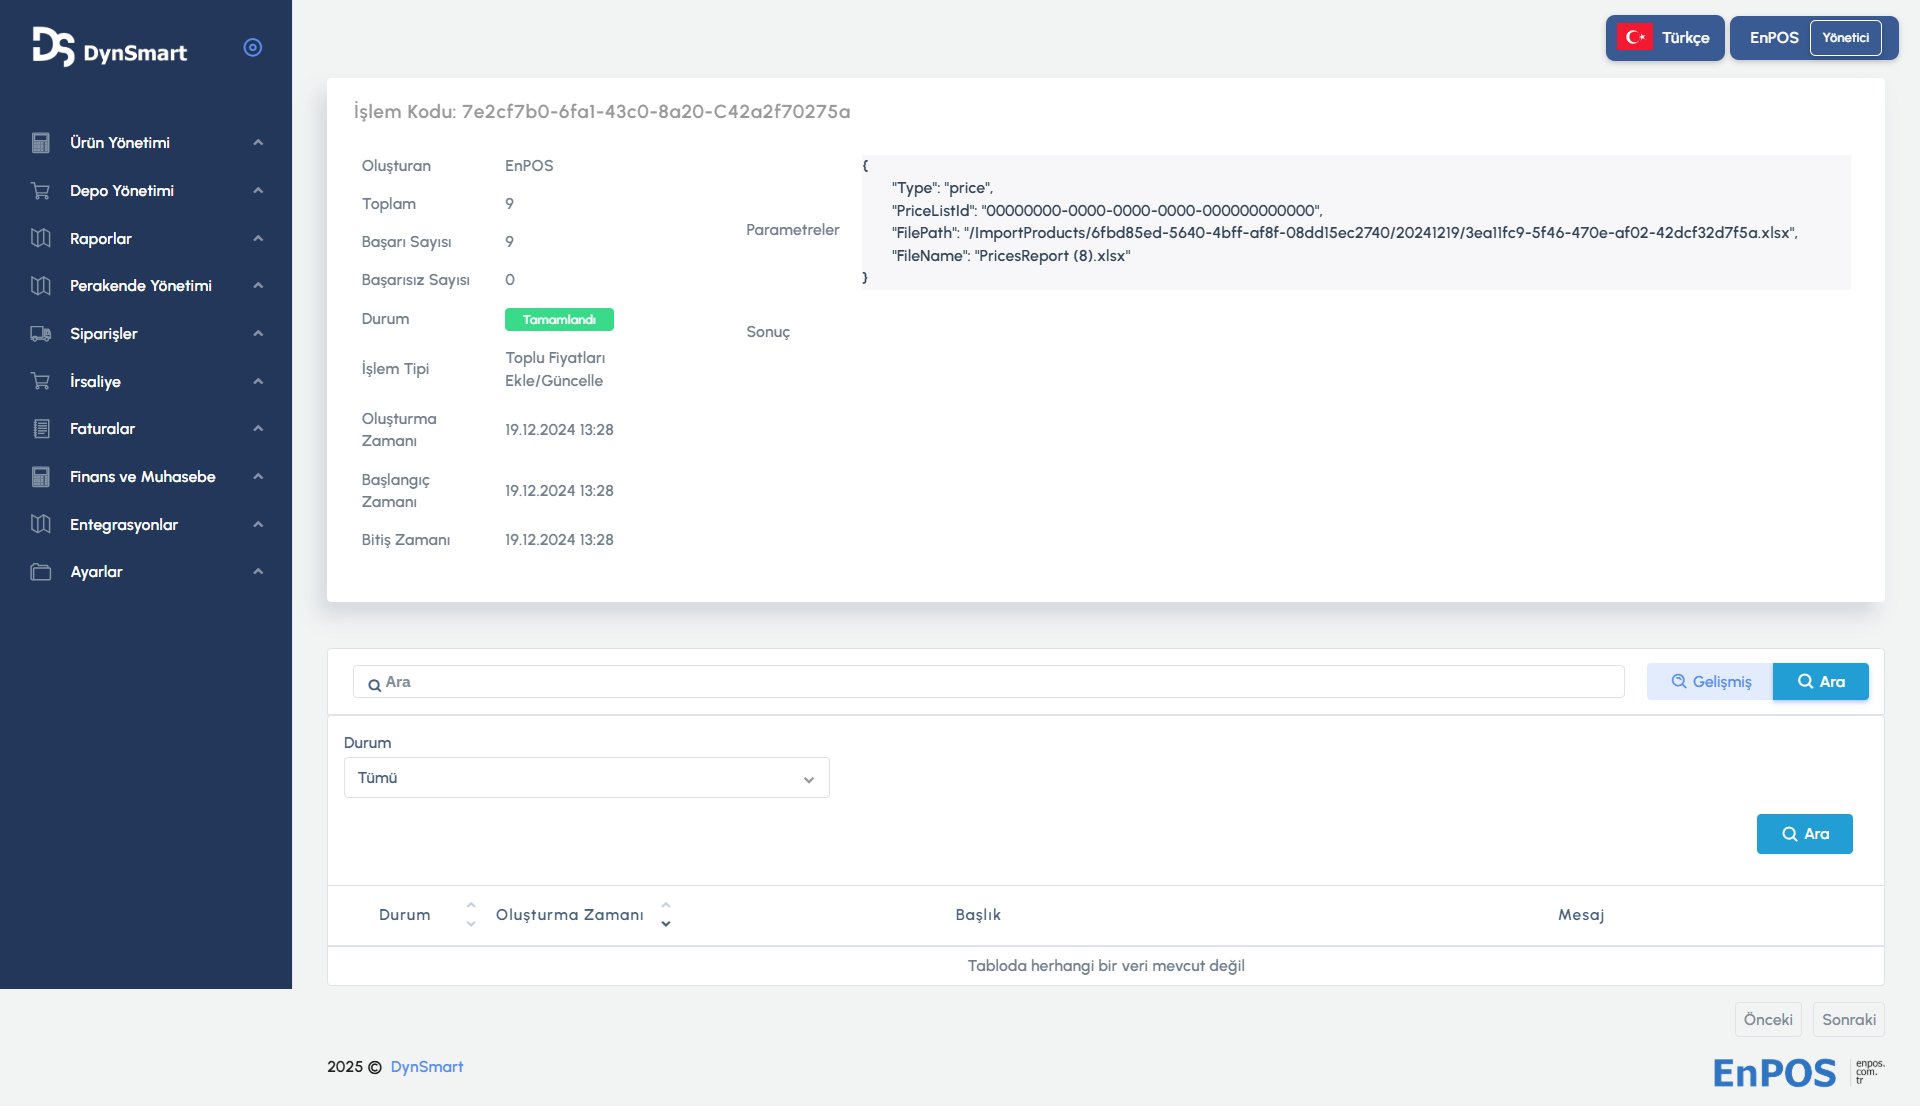Click the Sonraki pagination button

click(1848, 1020)
